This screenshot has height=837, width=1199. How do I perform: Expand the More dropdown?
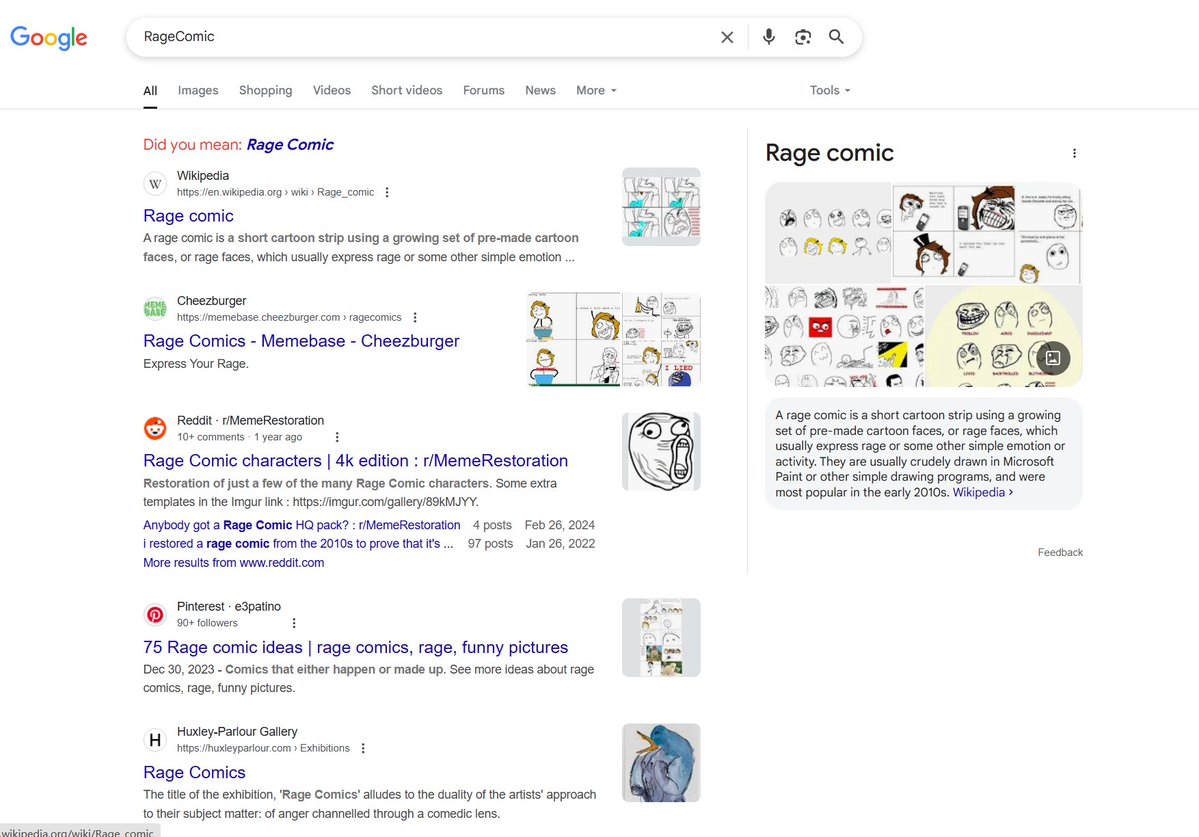pos(596,90)
